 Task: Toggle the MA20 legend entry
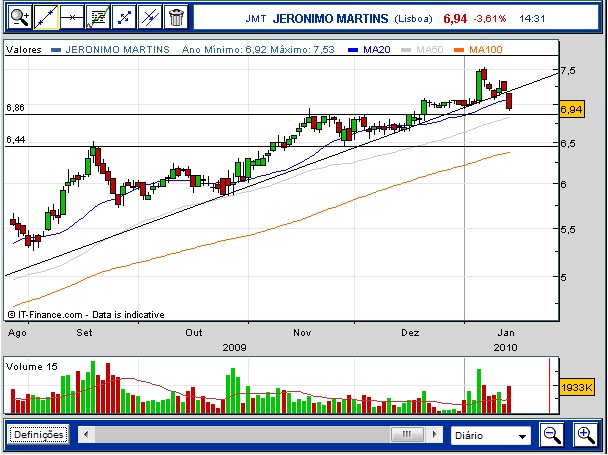[x=370, y=50]
